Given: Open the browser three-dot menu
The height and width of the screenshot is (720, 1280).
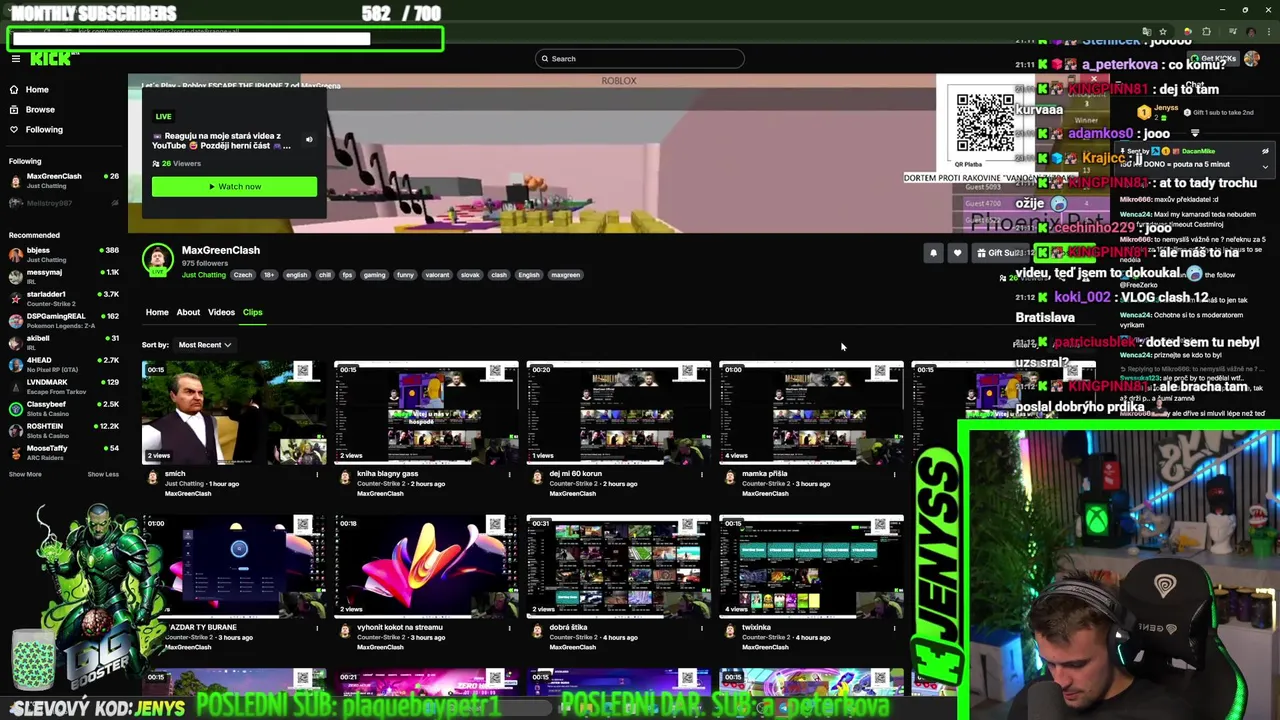Looking at the screenshot, I should point(1268,32).
